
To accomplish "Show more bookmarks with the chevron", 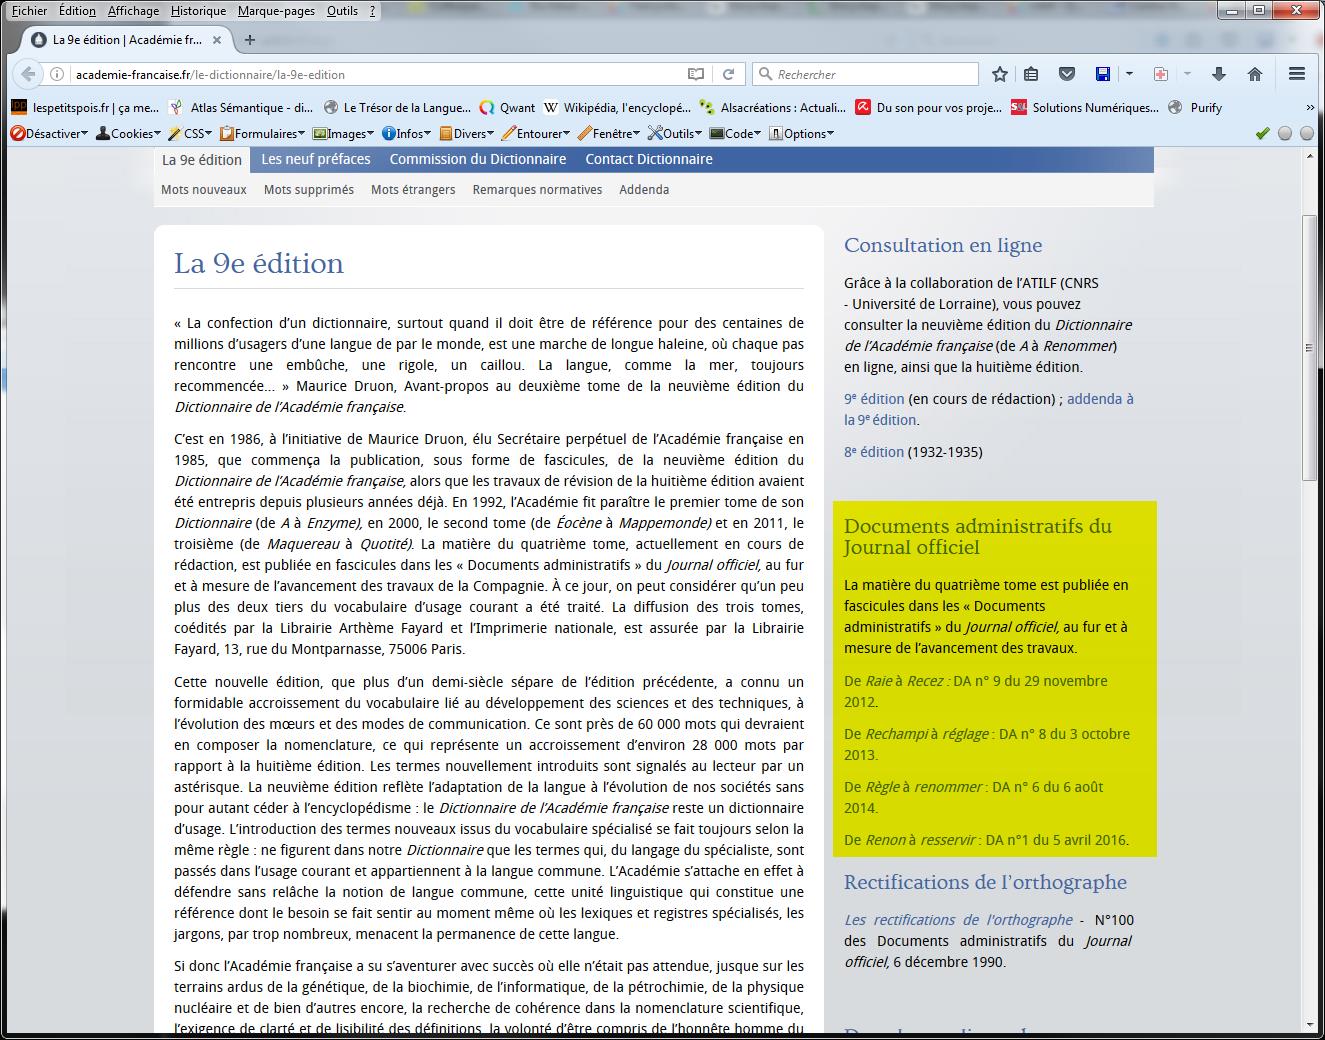I will 1310,108.
